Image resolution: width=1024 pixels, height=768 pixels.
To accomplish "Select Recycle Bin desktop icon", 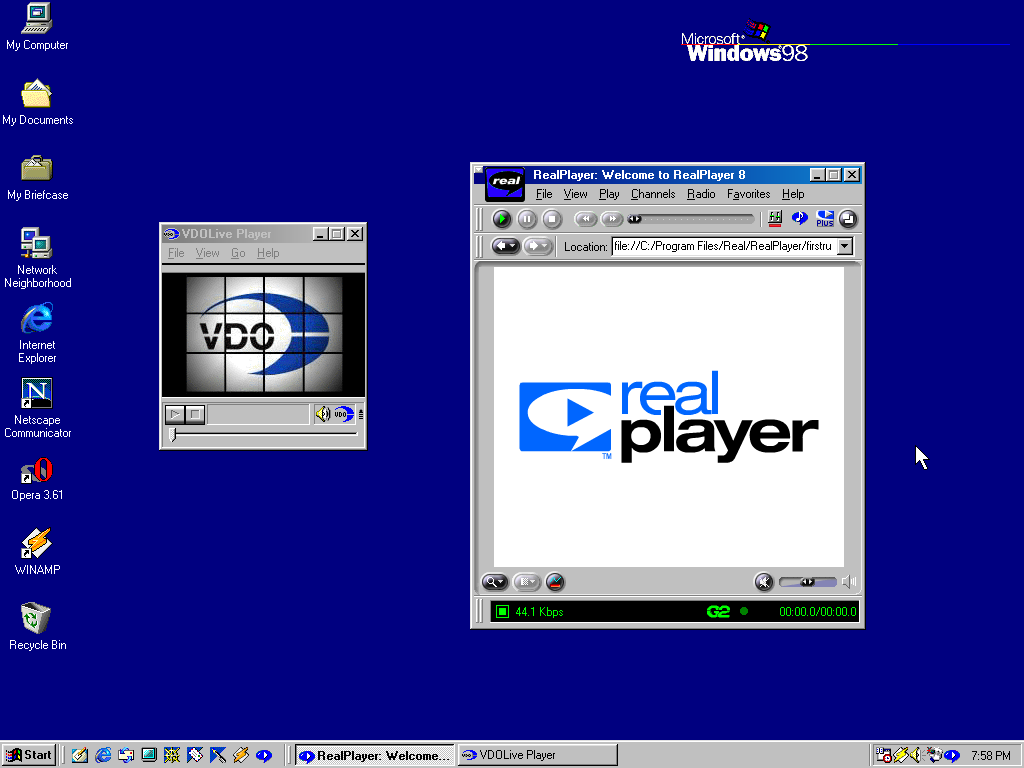I will [37, 626].
